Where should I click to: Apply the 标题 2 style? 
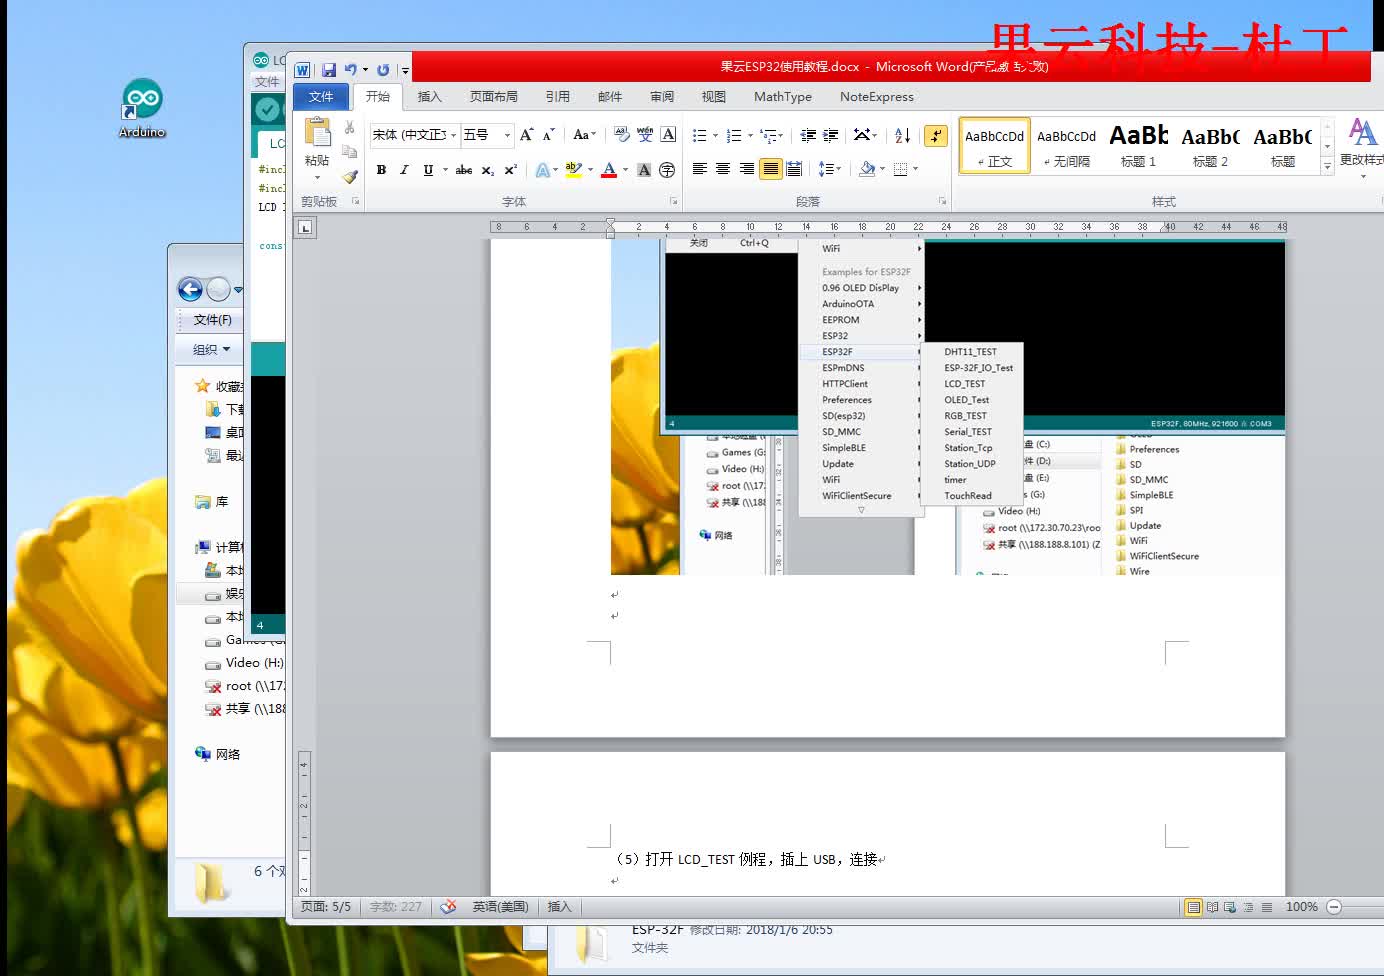(1210, 146)
